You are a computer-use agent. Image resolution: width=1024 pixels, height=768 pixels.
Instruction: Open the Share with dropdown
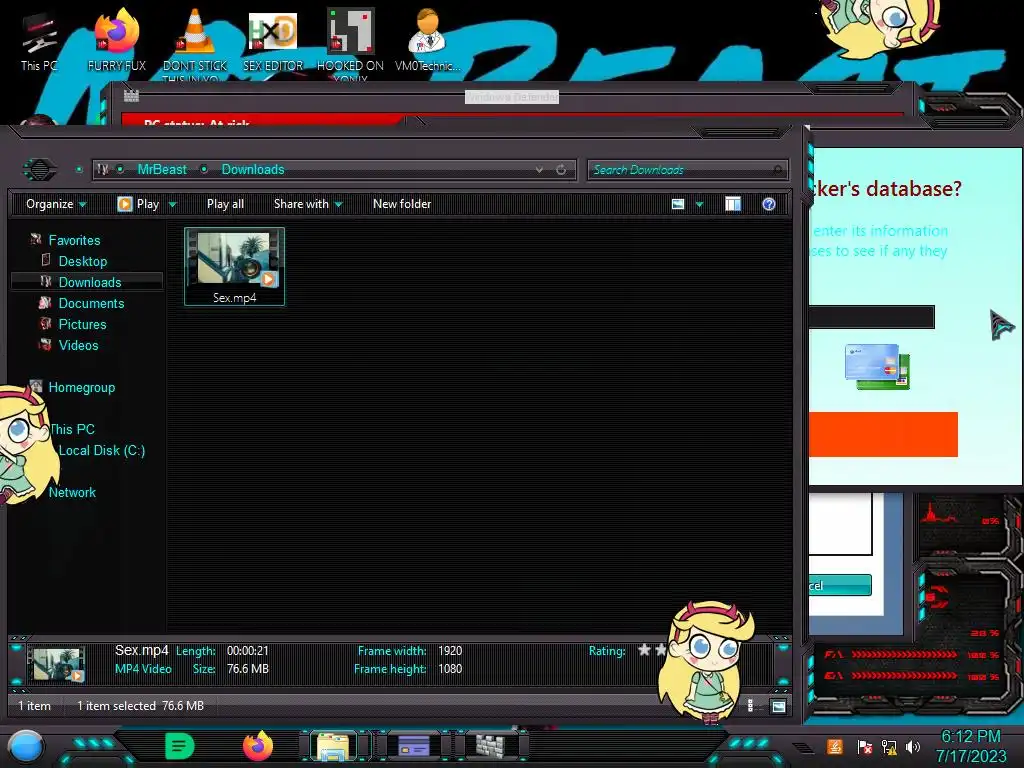[308, 204]
